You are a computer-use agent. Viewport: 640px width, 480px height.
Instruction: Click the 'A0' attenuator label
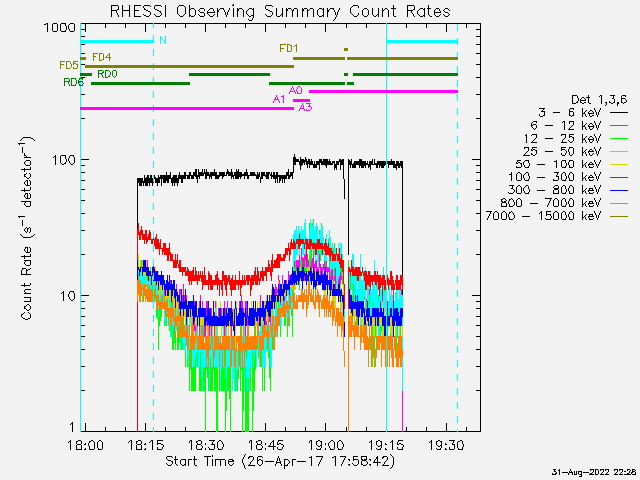pyautogui.click(x=296, y=90)
